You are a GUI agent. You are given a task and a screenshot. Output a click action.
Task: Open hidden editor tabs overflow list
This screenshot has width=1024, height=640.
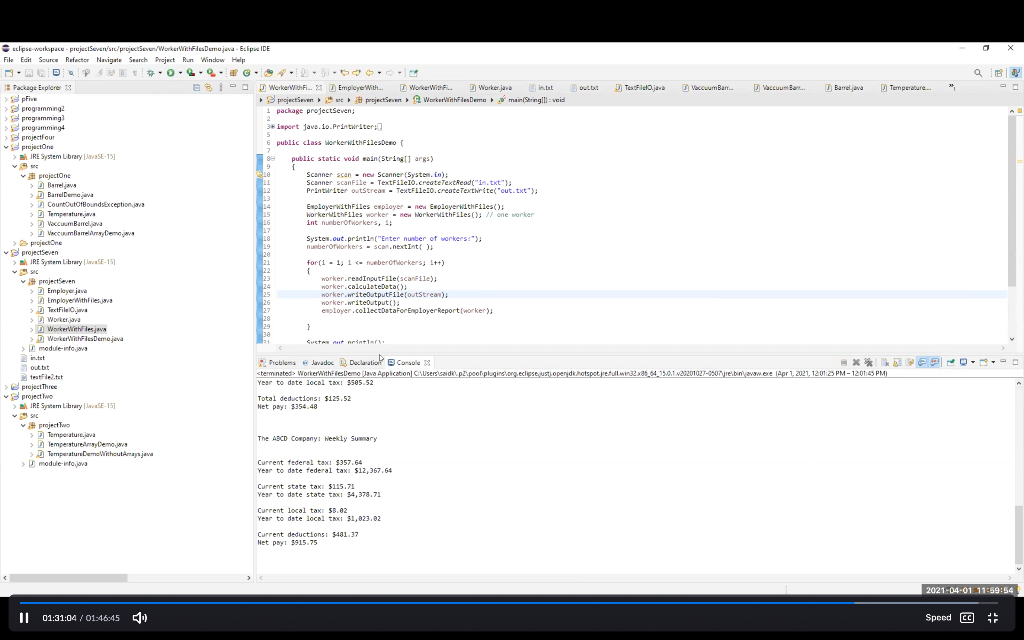click(x=952, y=87)
